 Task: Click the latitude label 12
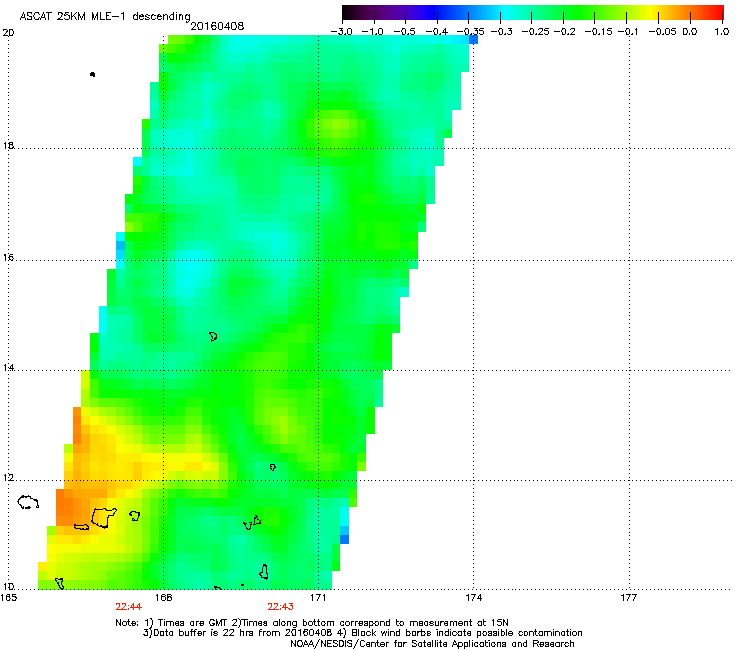point(8,478)
